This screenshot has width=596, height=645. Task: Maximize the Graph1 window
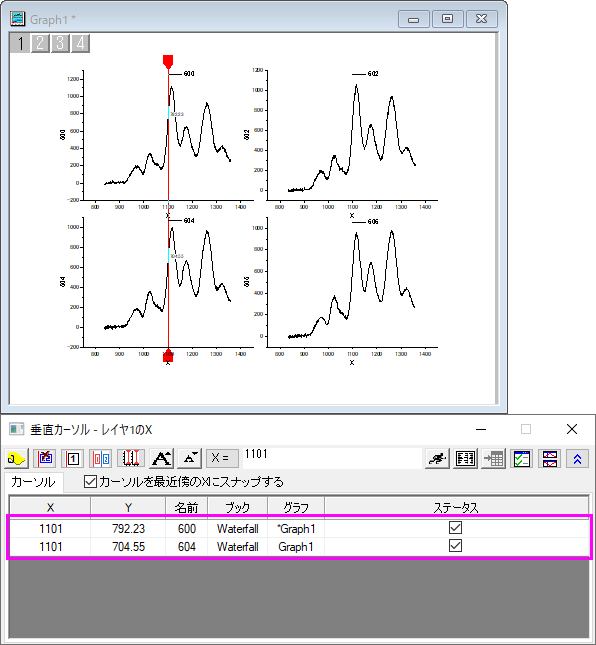point(447,19)
